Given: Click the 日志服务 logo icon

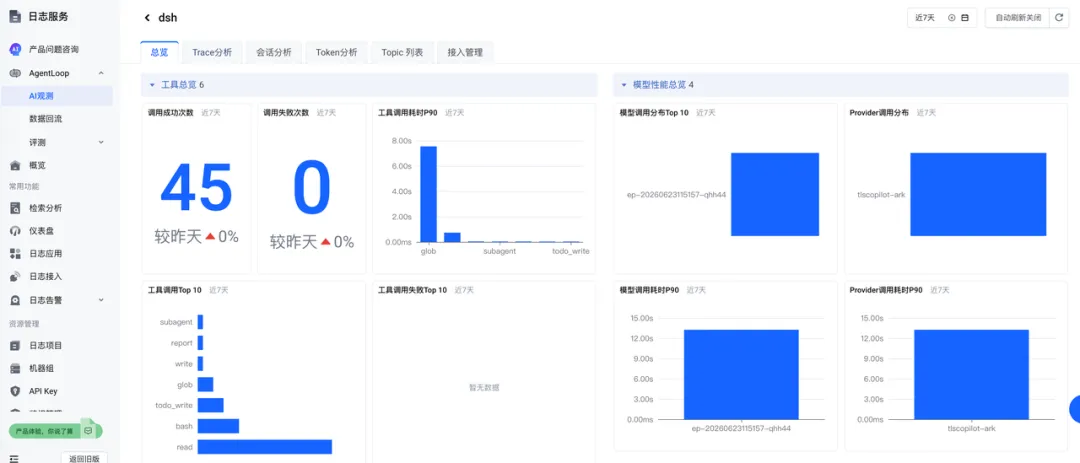Looking at the screenshot, I should [x=15, y=17].
